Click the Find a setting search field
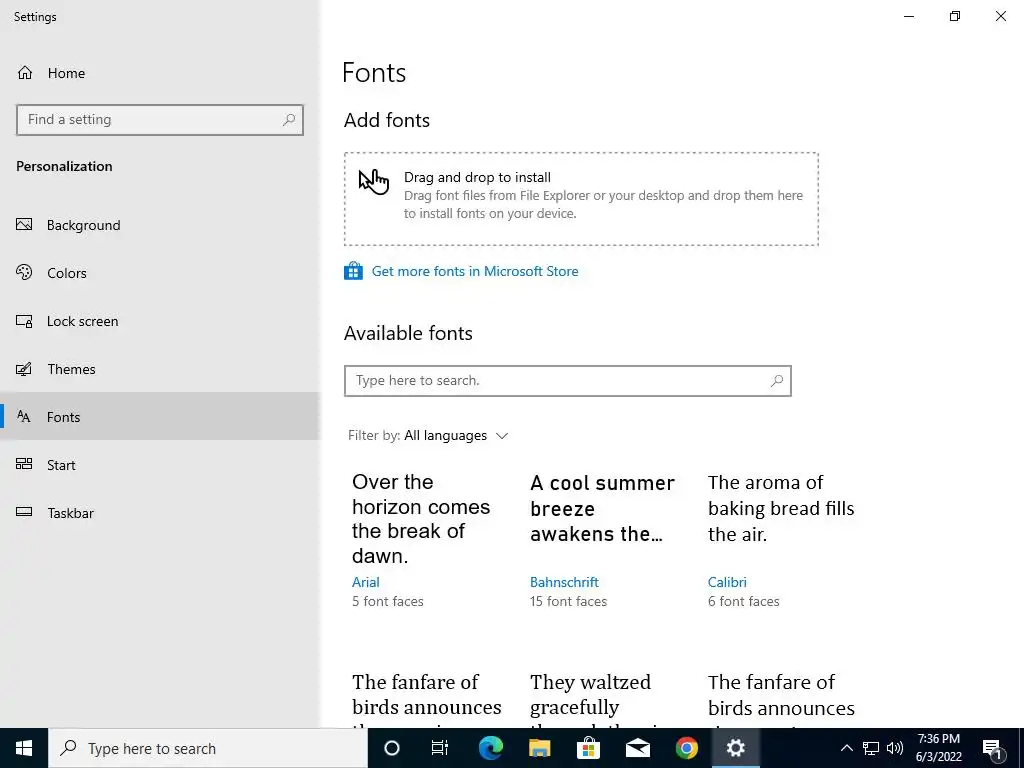Screen dimensions: 1024x768 tap(150, 120)
